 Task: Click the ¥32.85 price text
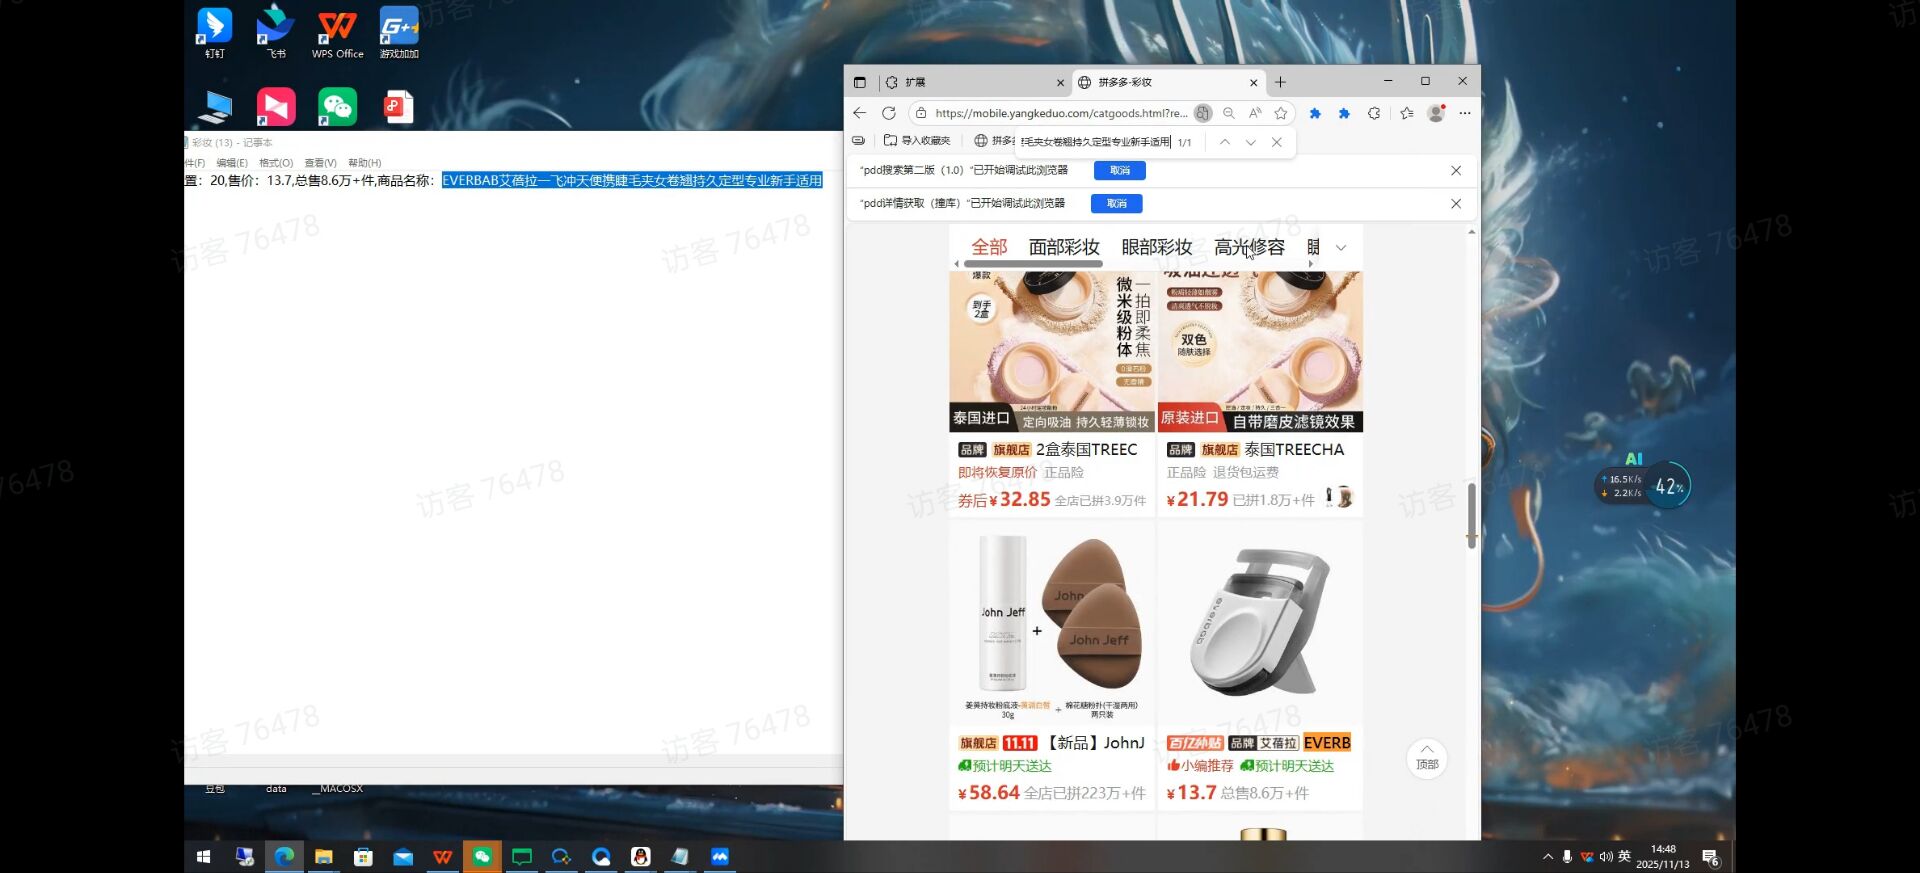coord(1019,499)
